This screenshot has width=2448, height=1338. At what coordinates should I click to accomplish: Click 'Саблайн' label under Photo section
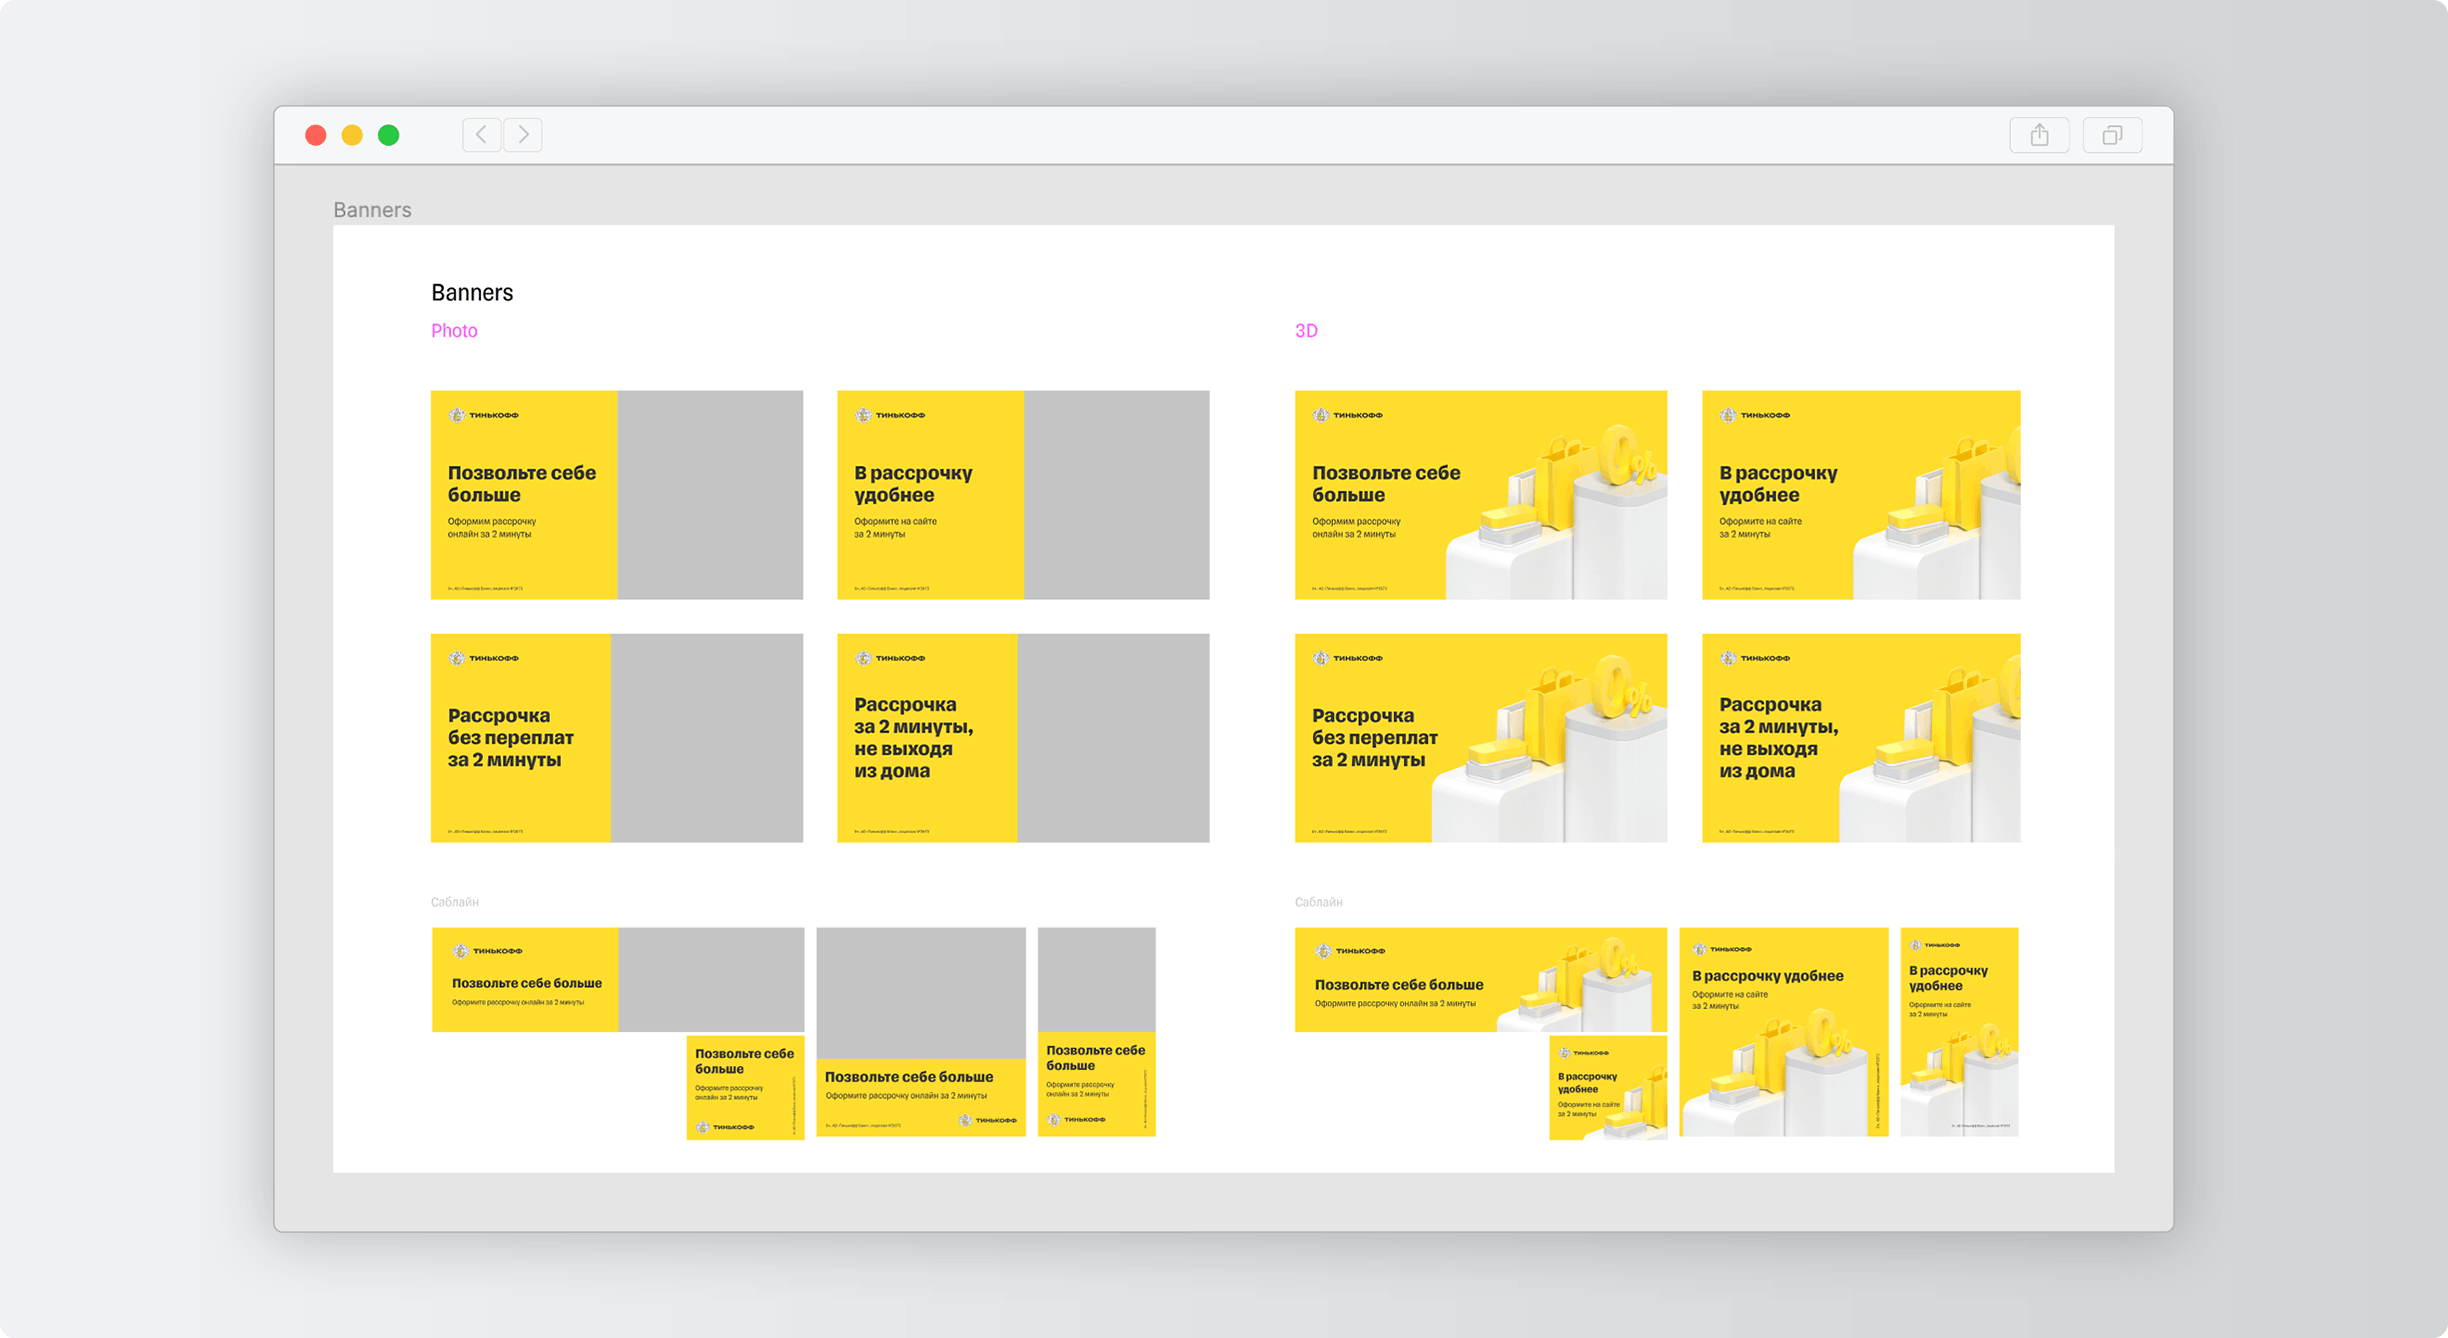pos(455,902)
